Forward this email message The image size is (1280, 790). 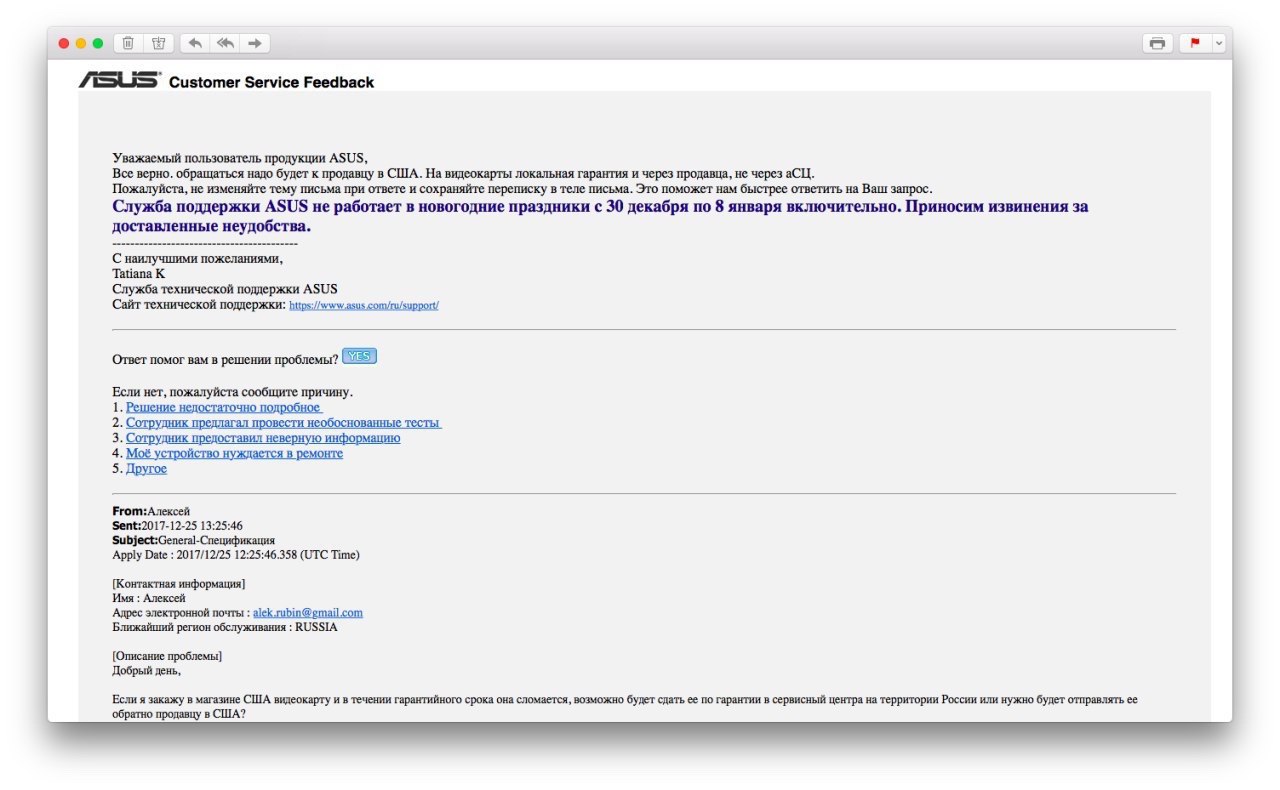click(255, 43)
